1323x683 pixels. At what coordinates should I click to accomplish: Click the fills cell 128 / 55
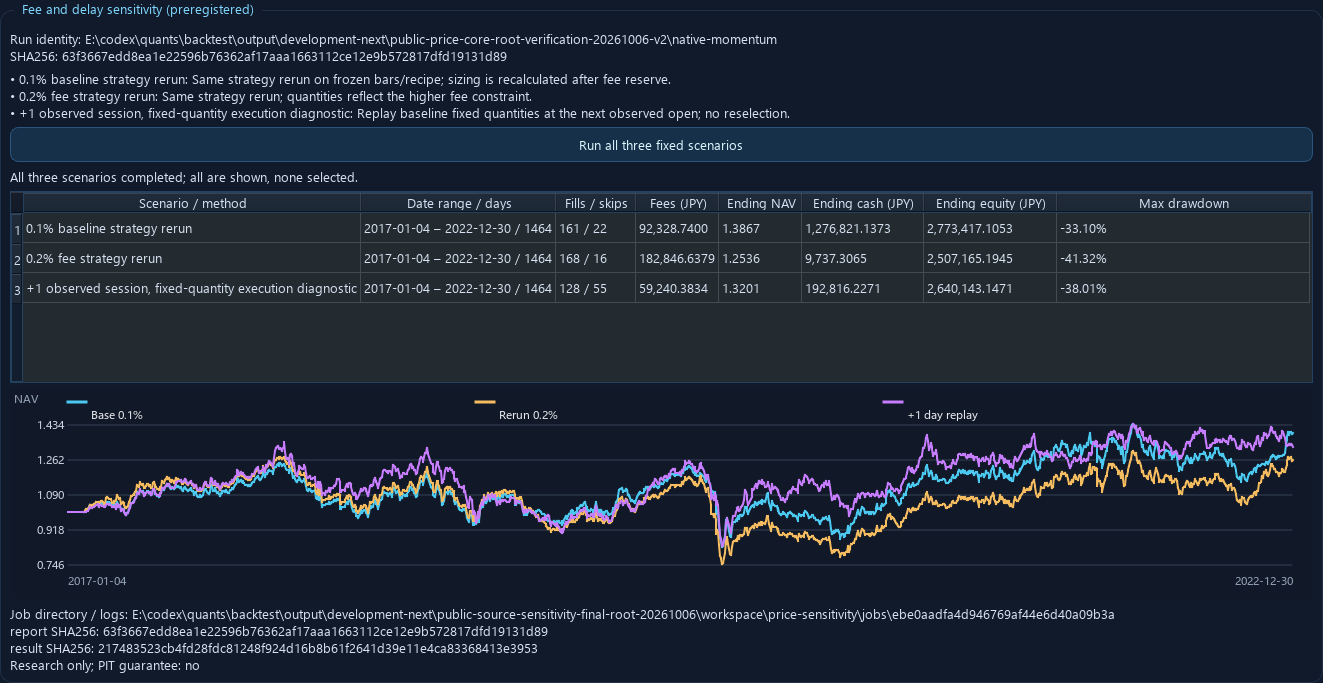596,289
